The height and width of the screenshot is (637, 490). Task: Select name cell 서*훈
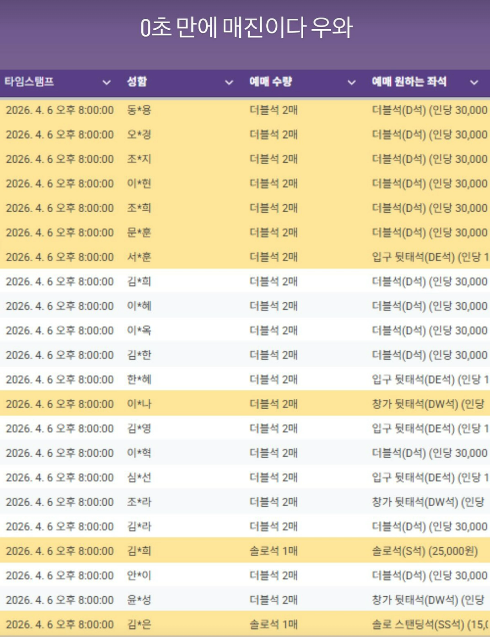click(139, 257)
